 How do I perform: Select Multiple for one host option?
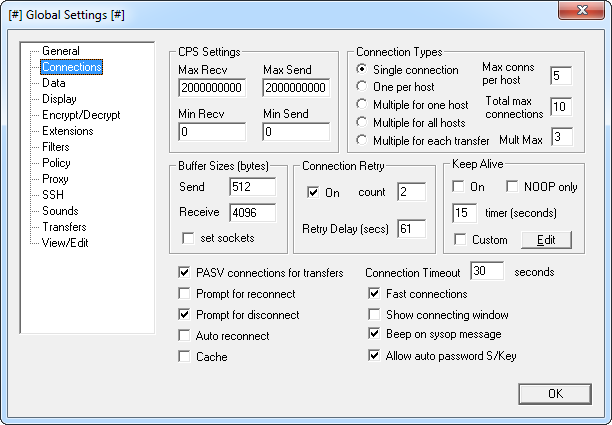point(362,104)
